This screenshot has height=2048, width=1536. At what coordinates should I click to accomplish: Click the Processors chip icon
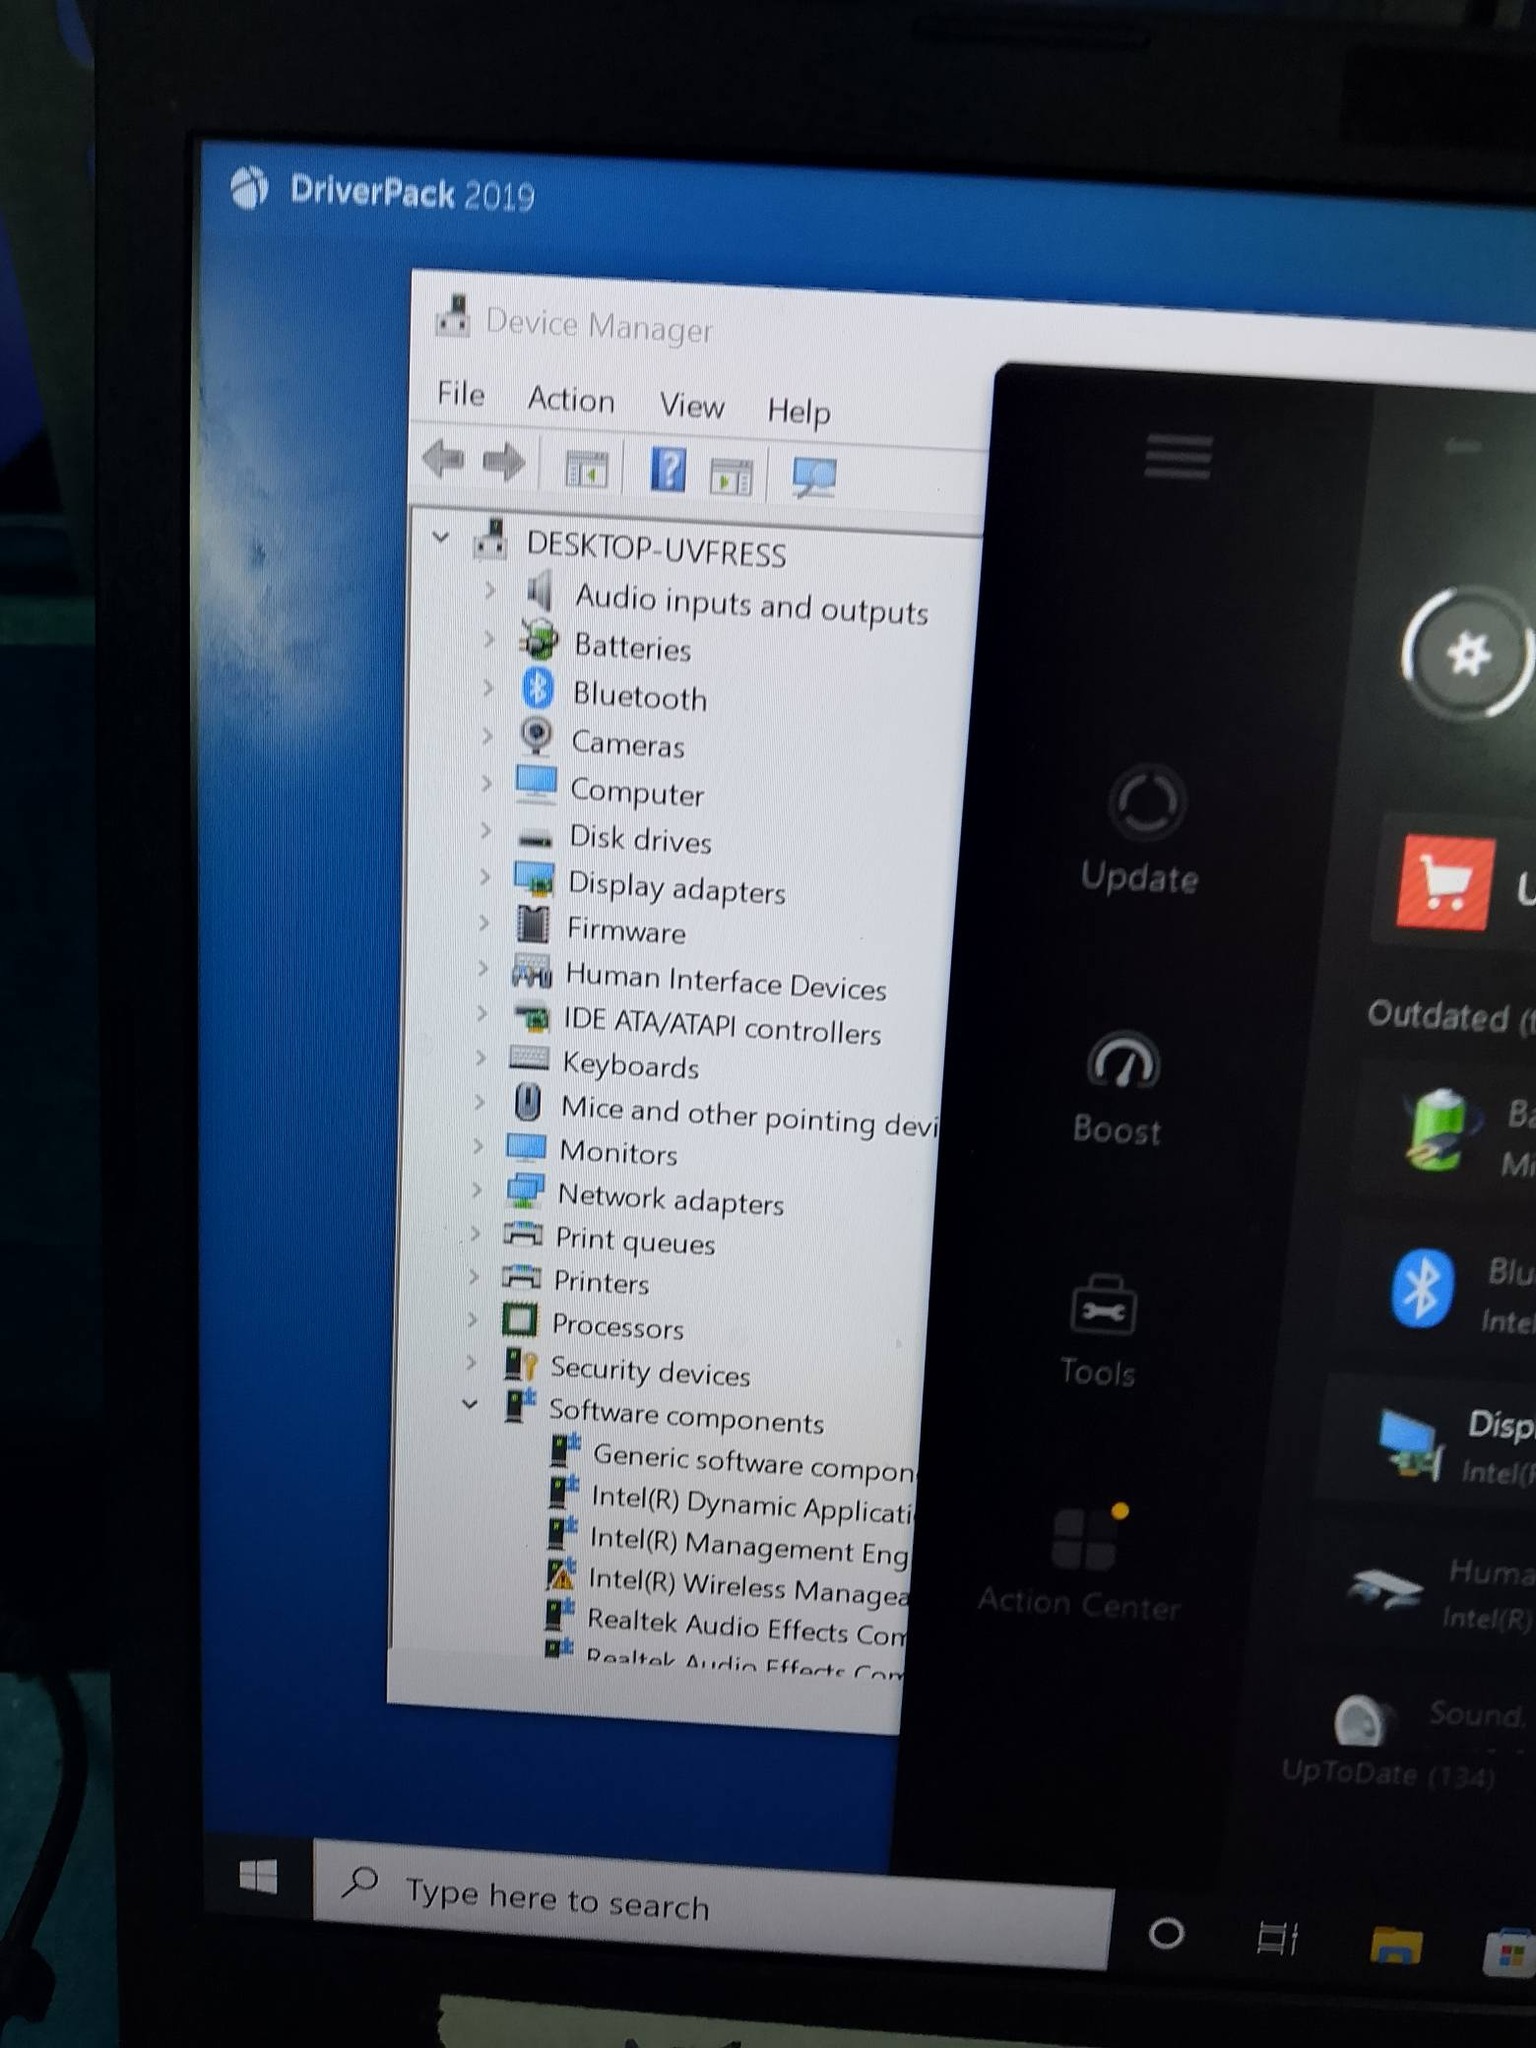click(x=519, y=1320)
